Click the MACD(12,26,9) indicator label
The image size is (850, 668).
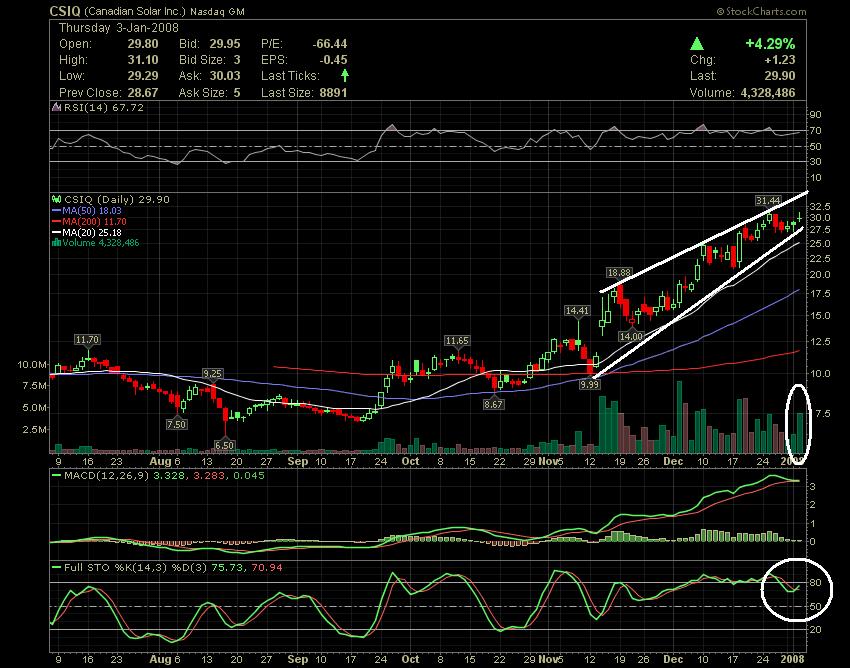click(x=104, y=476)
